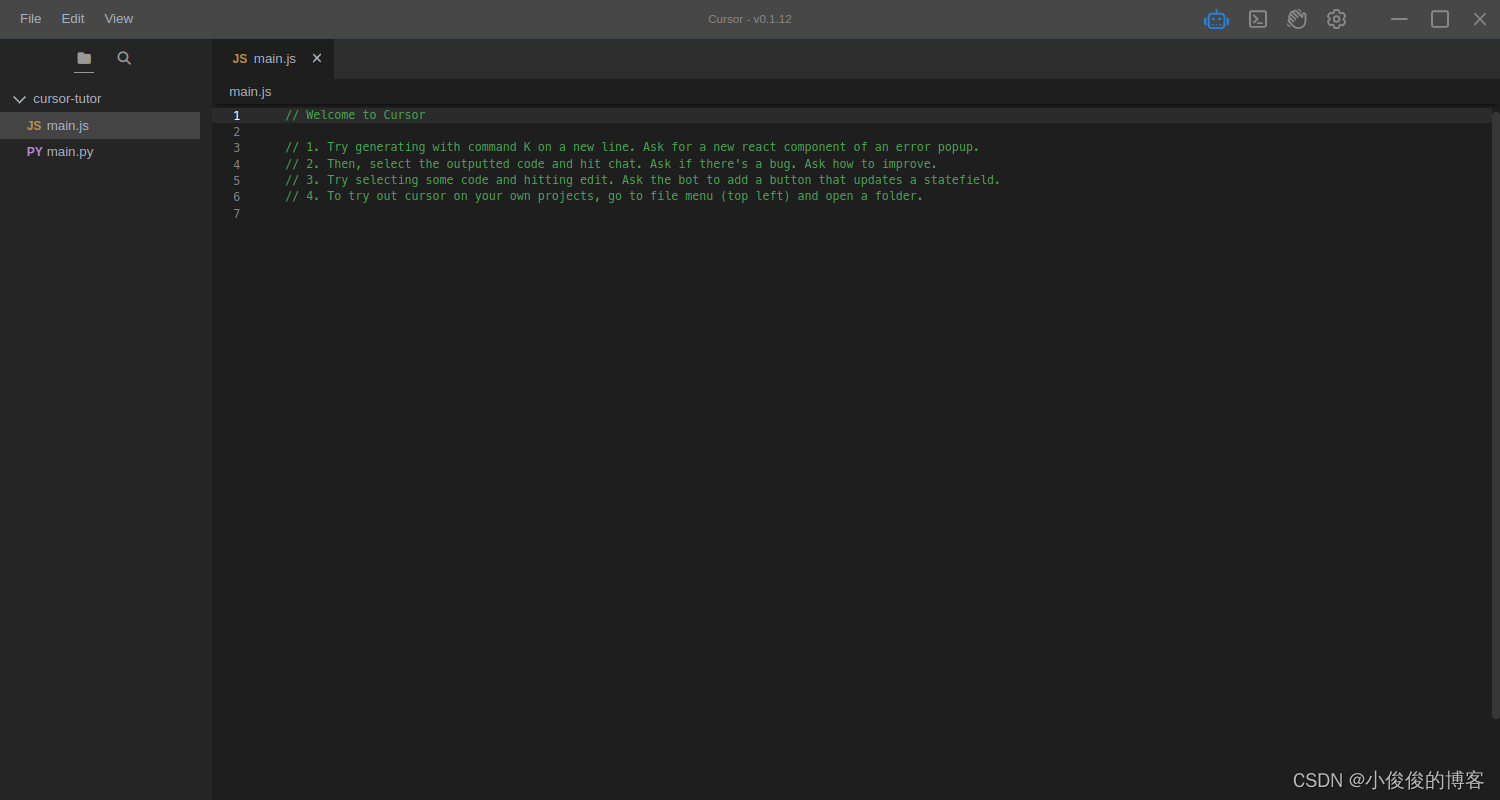The width and height of the screenshot is (1500, 800).
Task: Show the file explorer folder icon
Action: point(84,58)
